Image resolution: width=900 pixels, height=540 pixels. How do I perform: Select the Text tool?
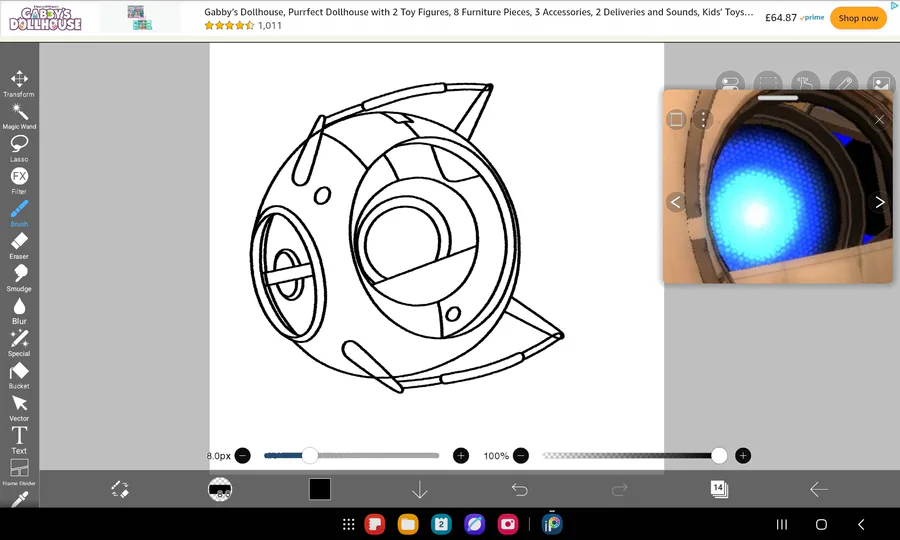click(19, 440)
